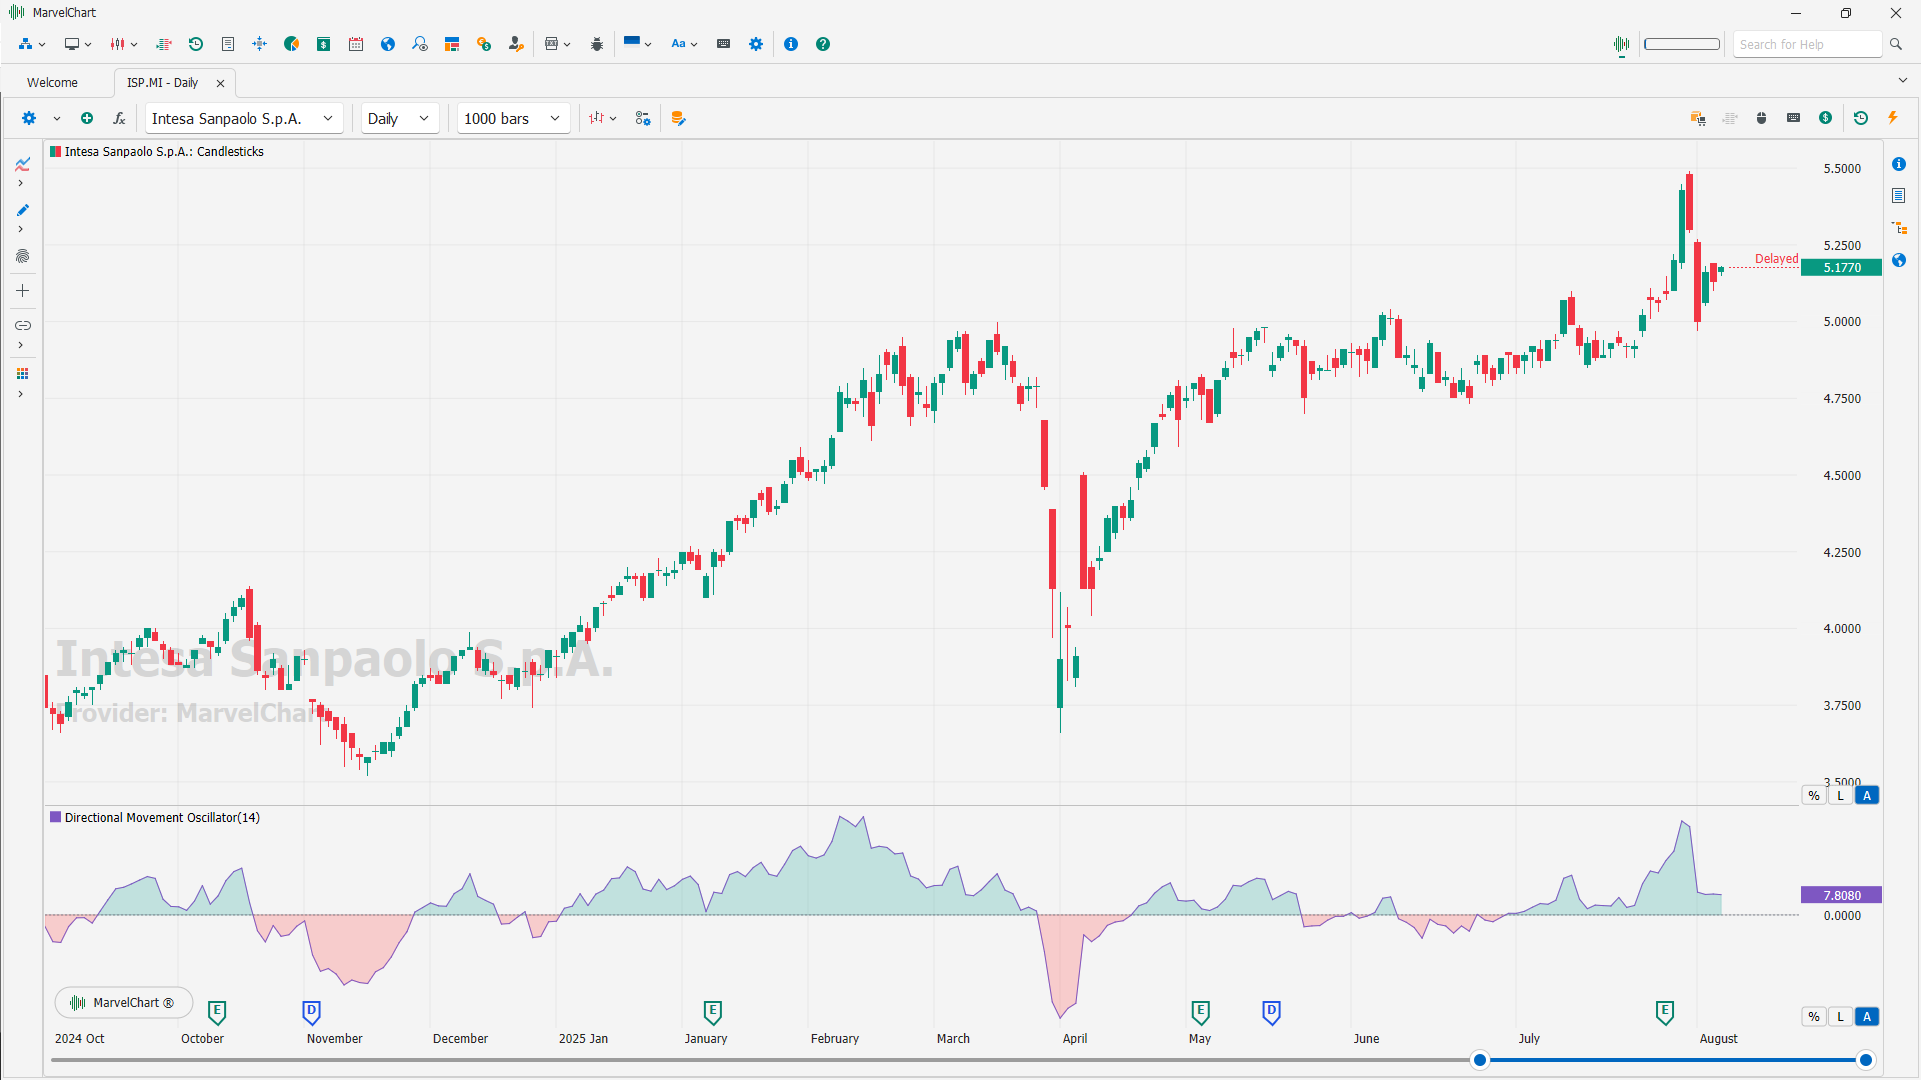The height and width of the screenshot is (1080, 1921).
Task: Open the Intesa Sanpaolo S.p.A. symbol dropdown
Action: 243,118
